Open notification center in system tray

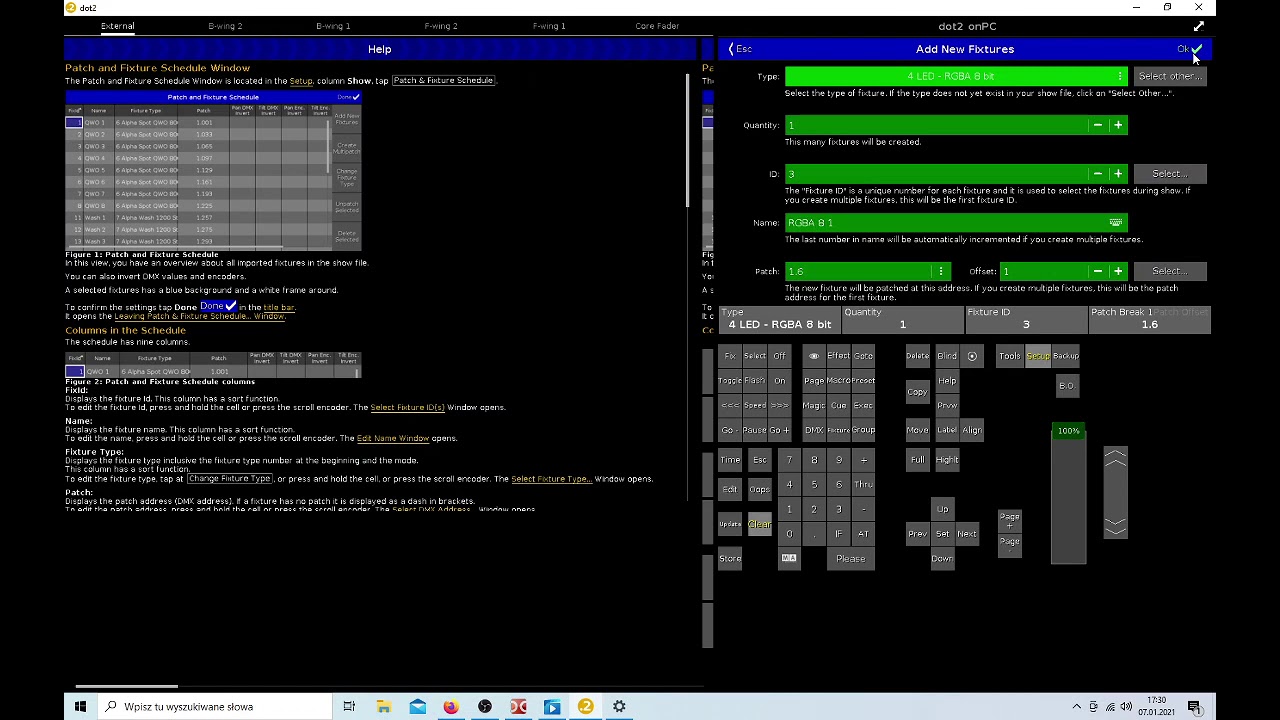pyautogui.click(x=1195, y=706)
